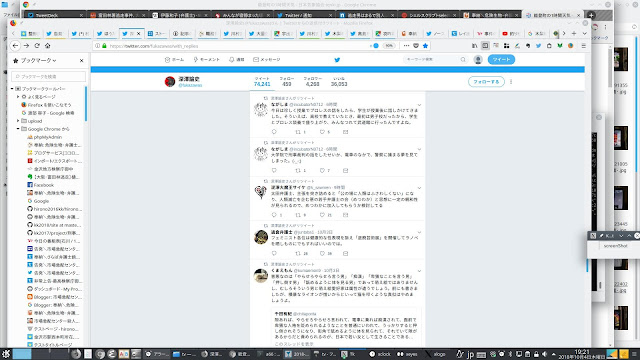Expand the upload bookmarks folder
640x360 pixels.
(x=18, y=121)
